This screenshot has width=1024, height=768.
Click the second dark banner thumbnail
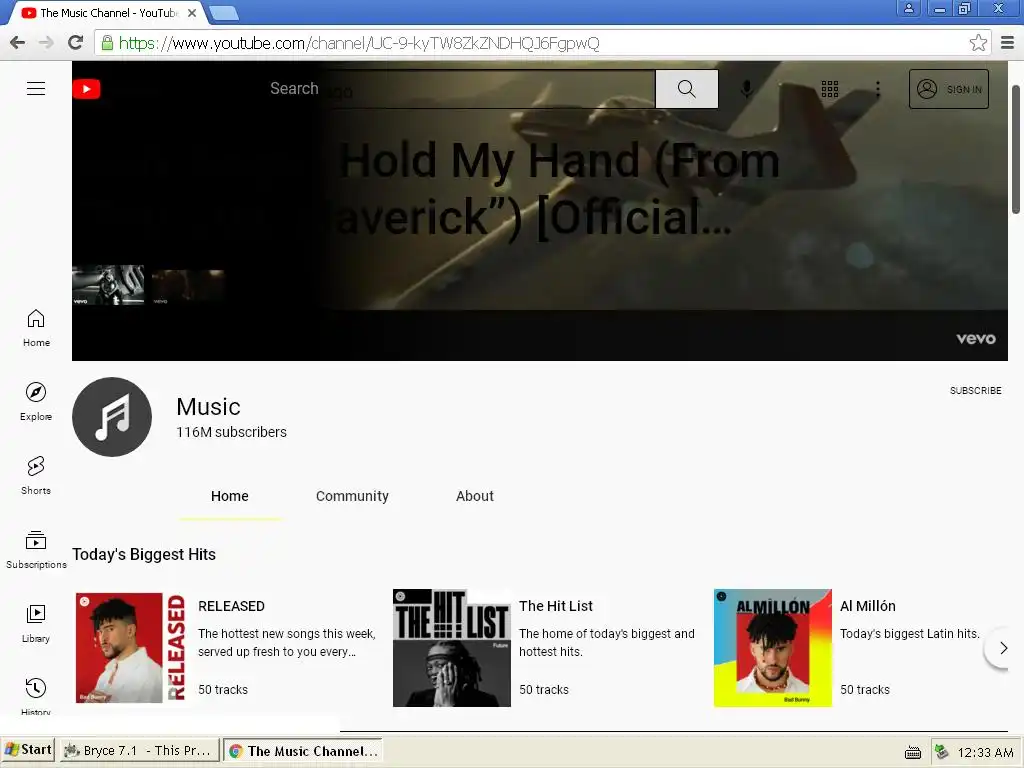click(188, 286)
